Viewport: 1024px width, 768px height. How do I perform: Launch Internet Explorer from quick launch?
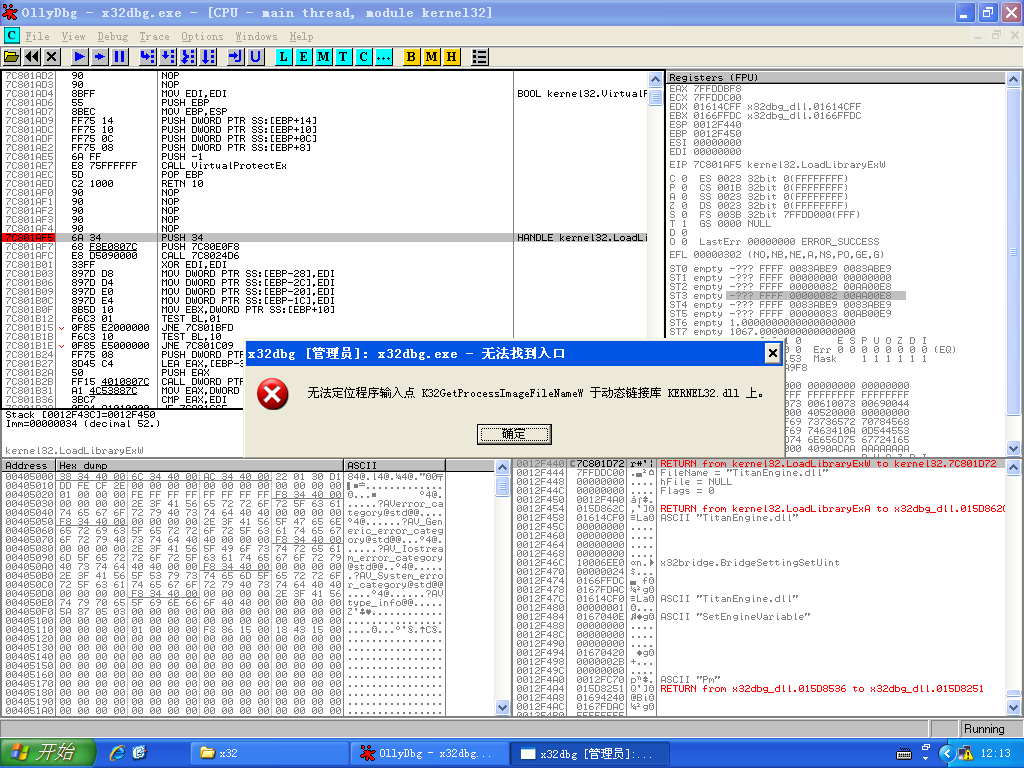click(x=118, y=753)
